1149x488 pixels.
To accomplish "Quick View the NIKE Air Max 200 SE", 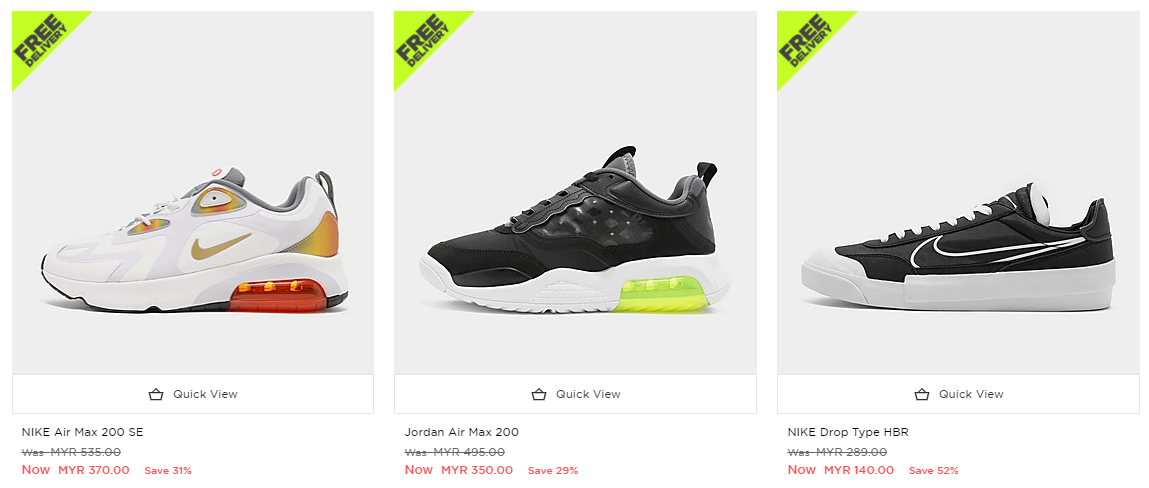I will pyautogui.click(x=205, y=394).
